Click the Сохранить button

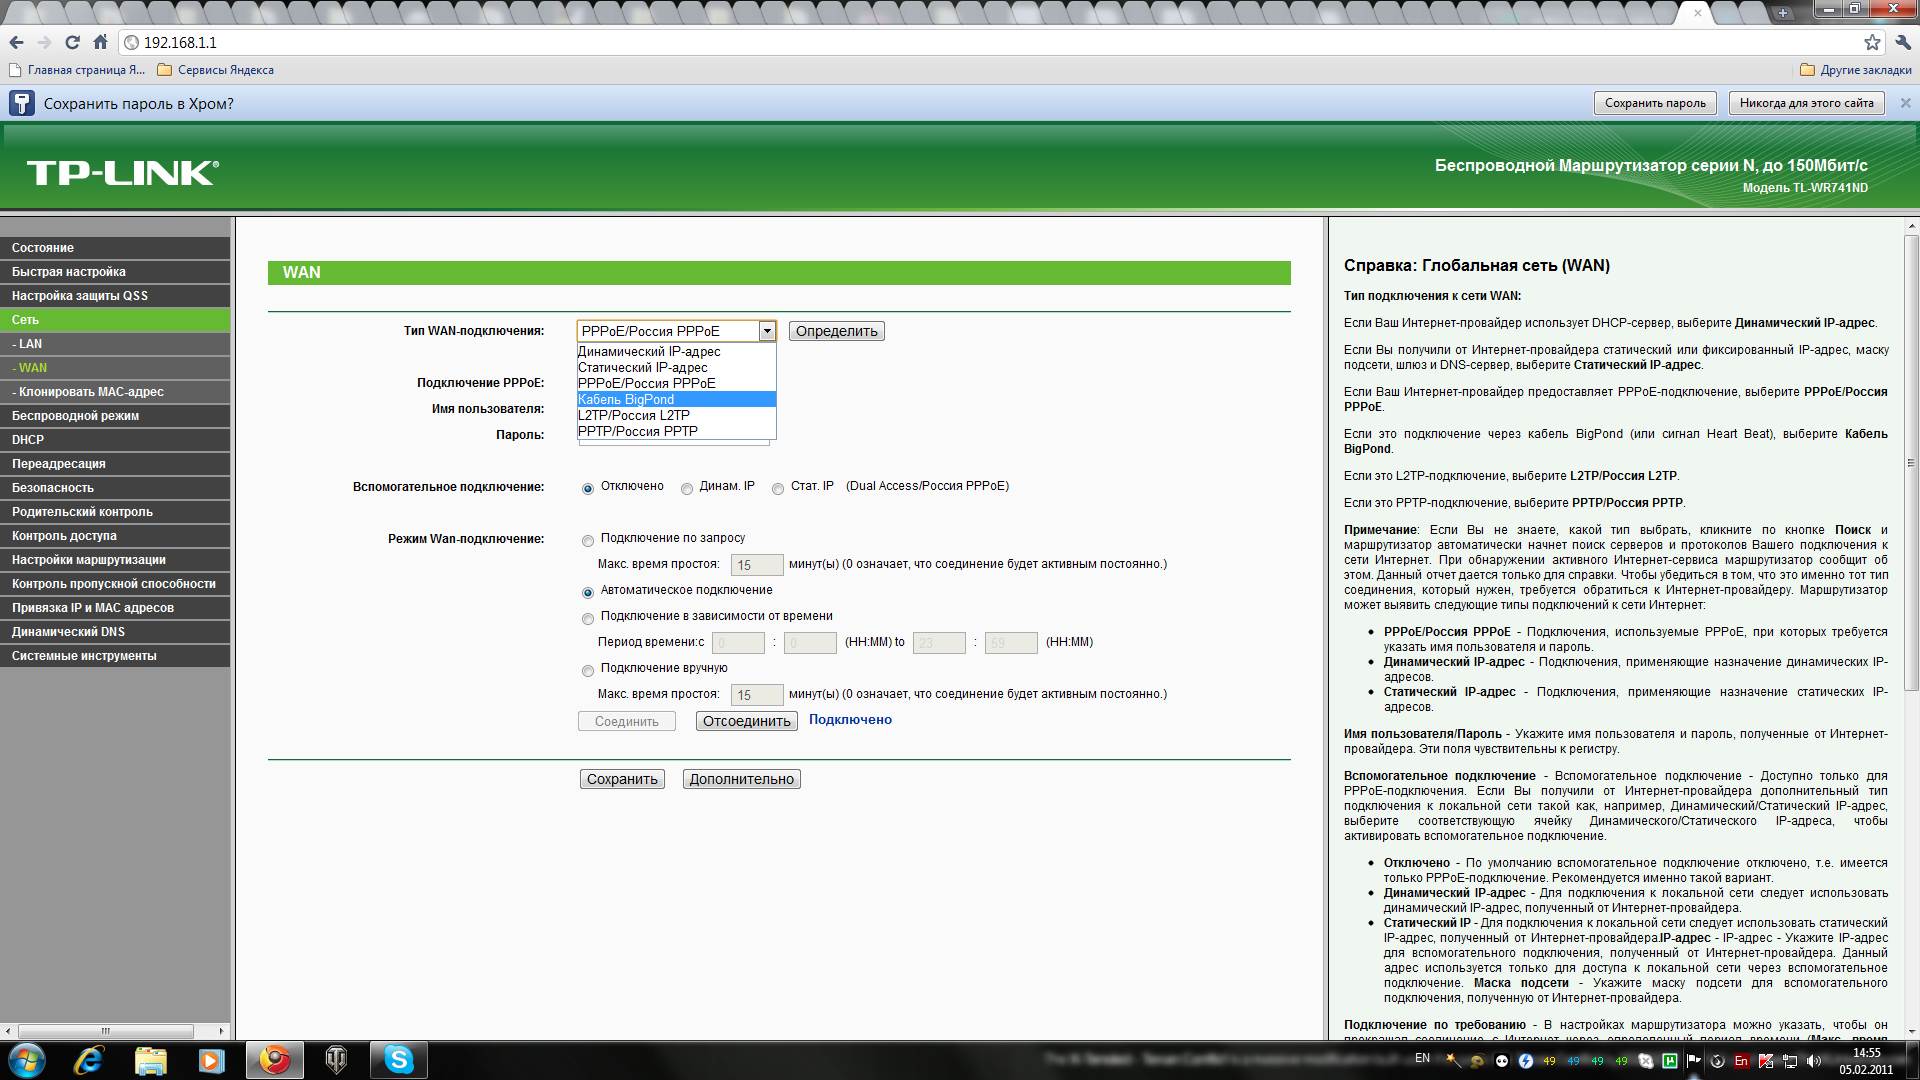click(622, 779)
